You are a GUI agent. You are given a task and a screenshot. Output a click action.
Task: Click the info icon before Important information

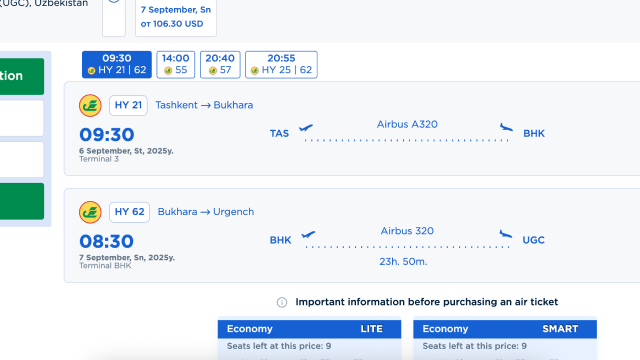(282, 302)
